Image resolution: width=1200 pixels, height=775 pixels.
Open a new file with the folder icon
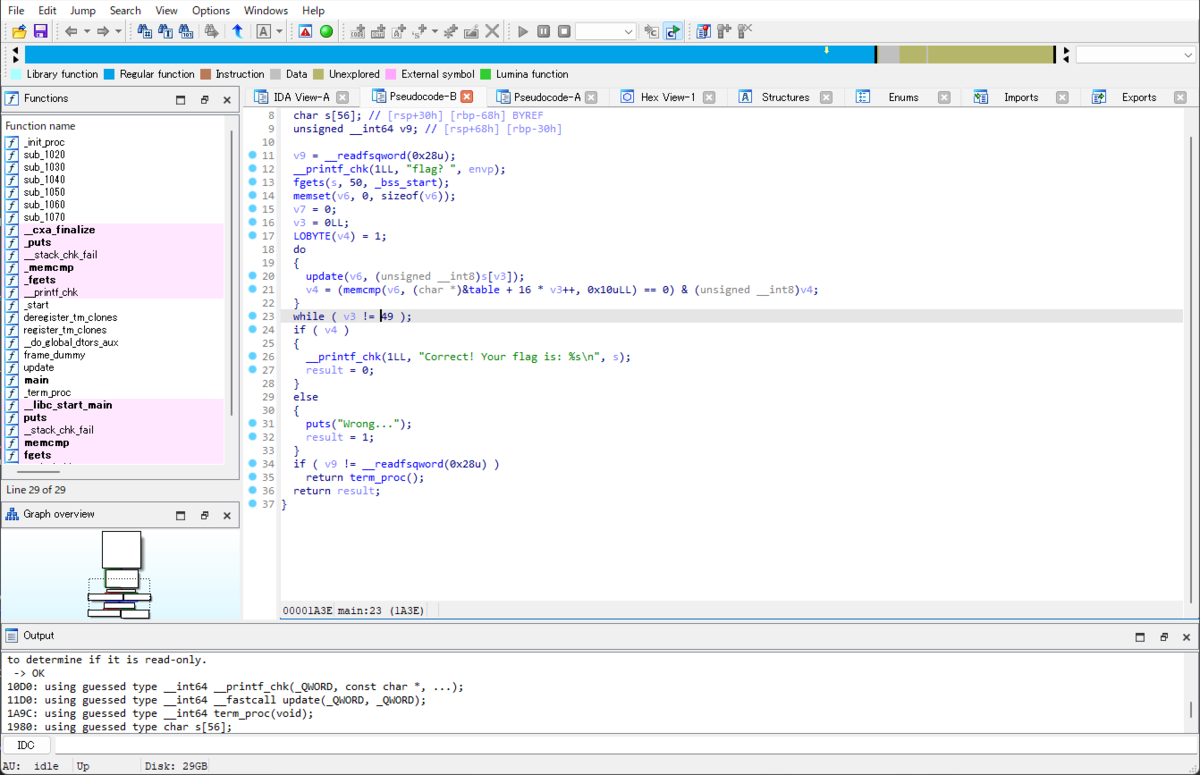pos(18,31)
